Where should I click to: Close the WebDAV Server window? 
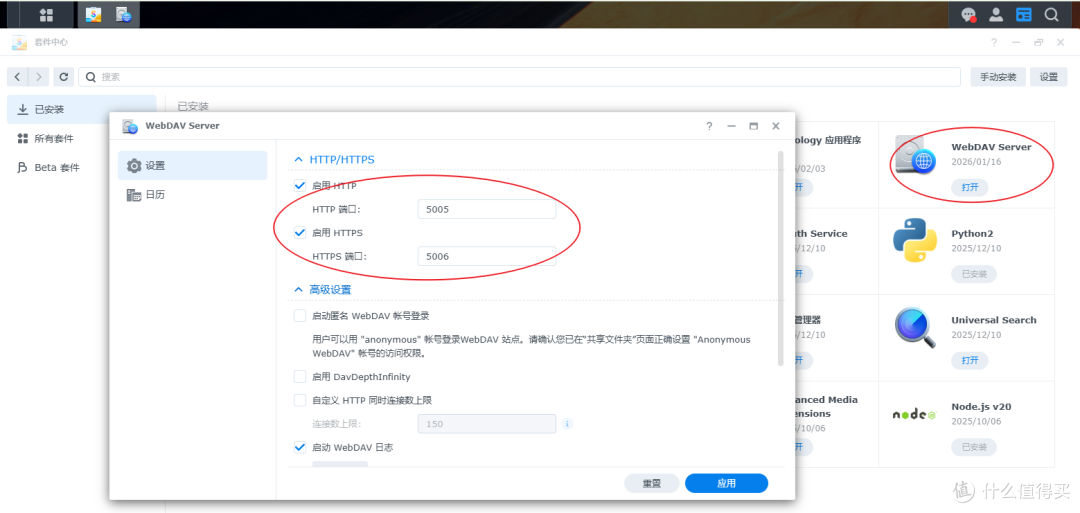pyautogui.click(x=776, y=126)
